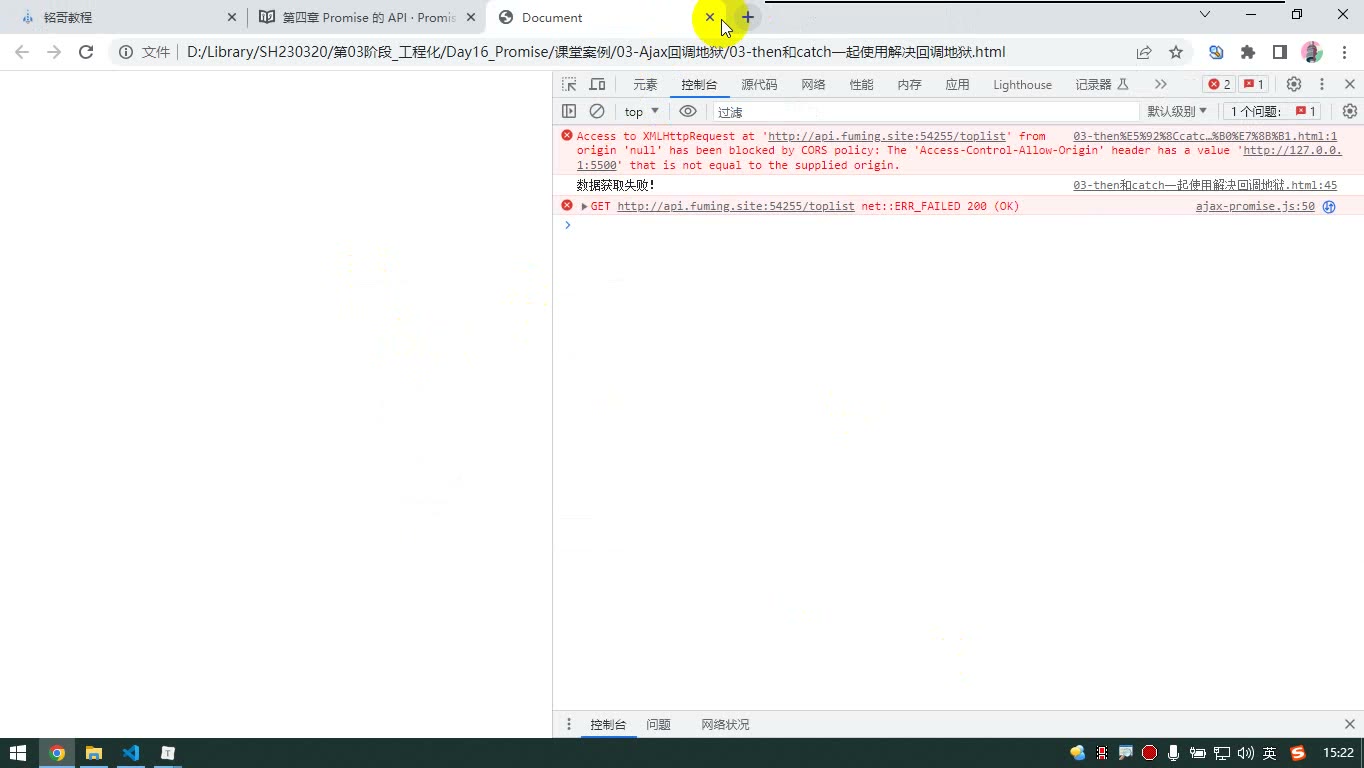Screen dimensions: 1364x768
Task: Open the top execution context dropdown
Action: point(642,111)
